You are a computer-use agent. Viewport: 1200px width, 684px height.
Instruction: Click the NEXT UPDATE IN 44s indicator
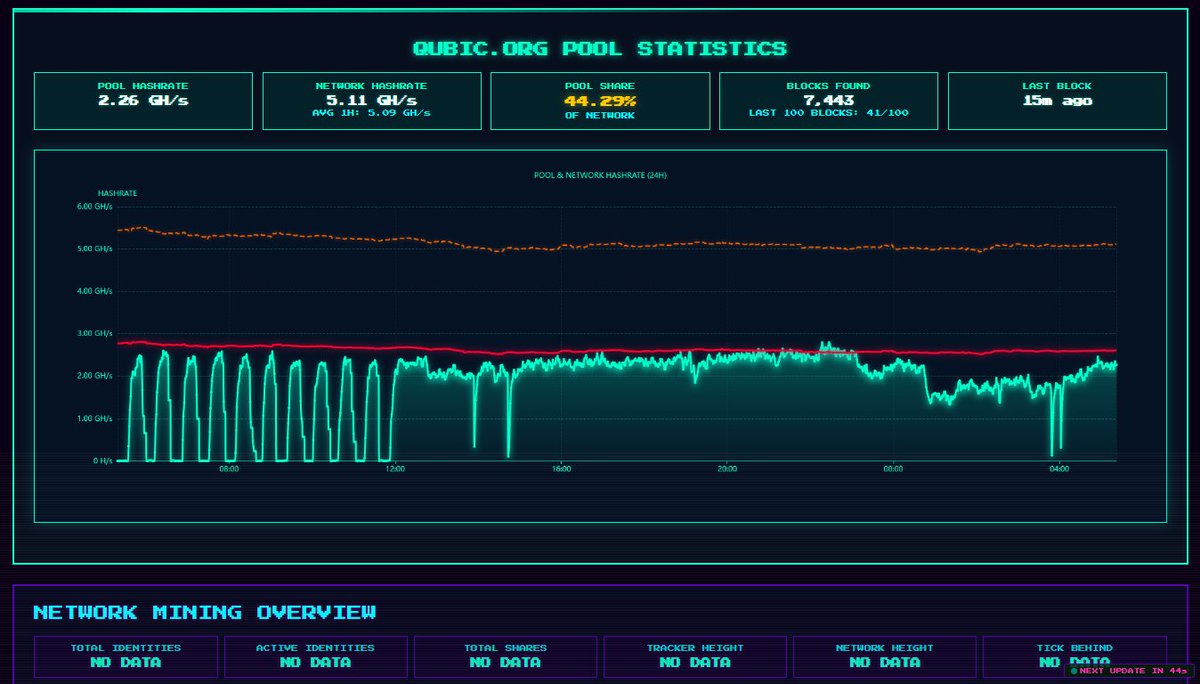tap(1129, 670)
